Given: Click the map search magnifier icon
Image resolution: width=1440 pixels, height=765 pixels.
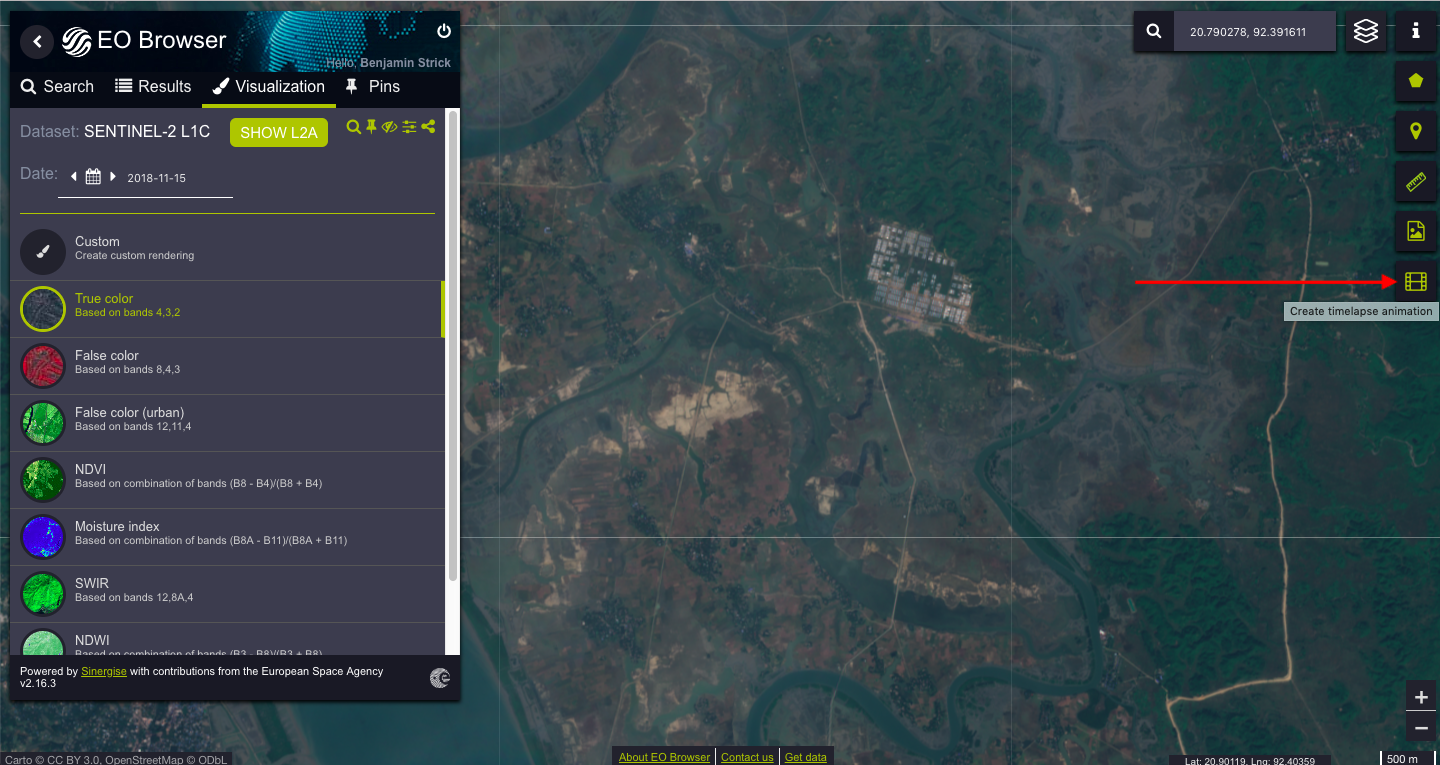Looking at the screenshot, I should pyautogui.click(x=1154, y=32).
